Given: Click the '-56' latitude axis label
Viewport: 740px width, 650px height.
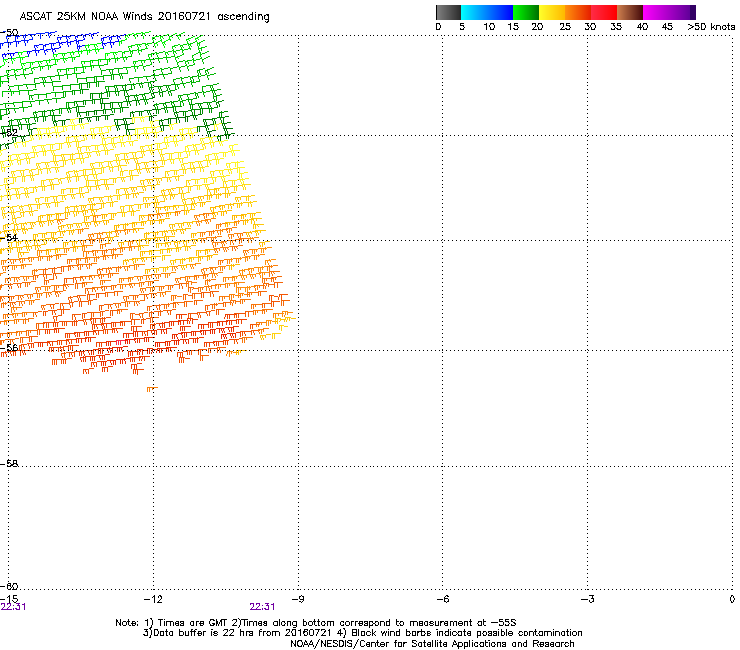Looking at the screenshot, I should click(x=9, y=347).
